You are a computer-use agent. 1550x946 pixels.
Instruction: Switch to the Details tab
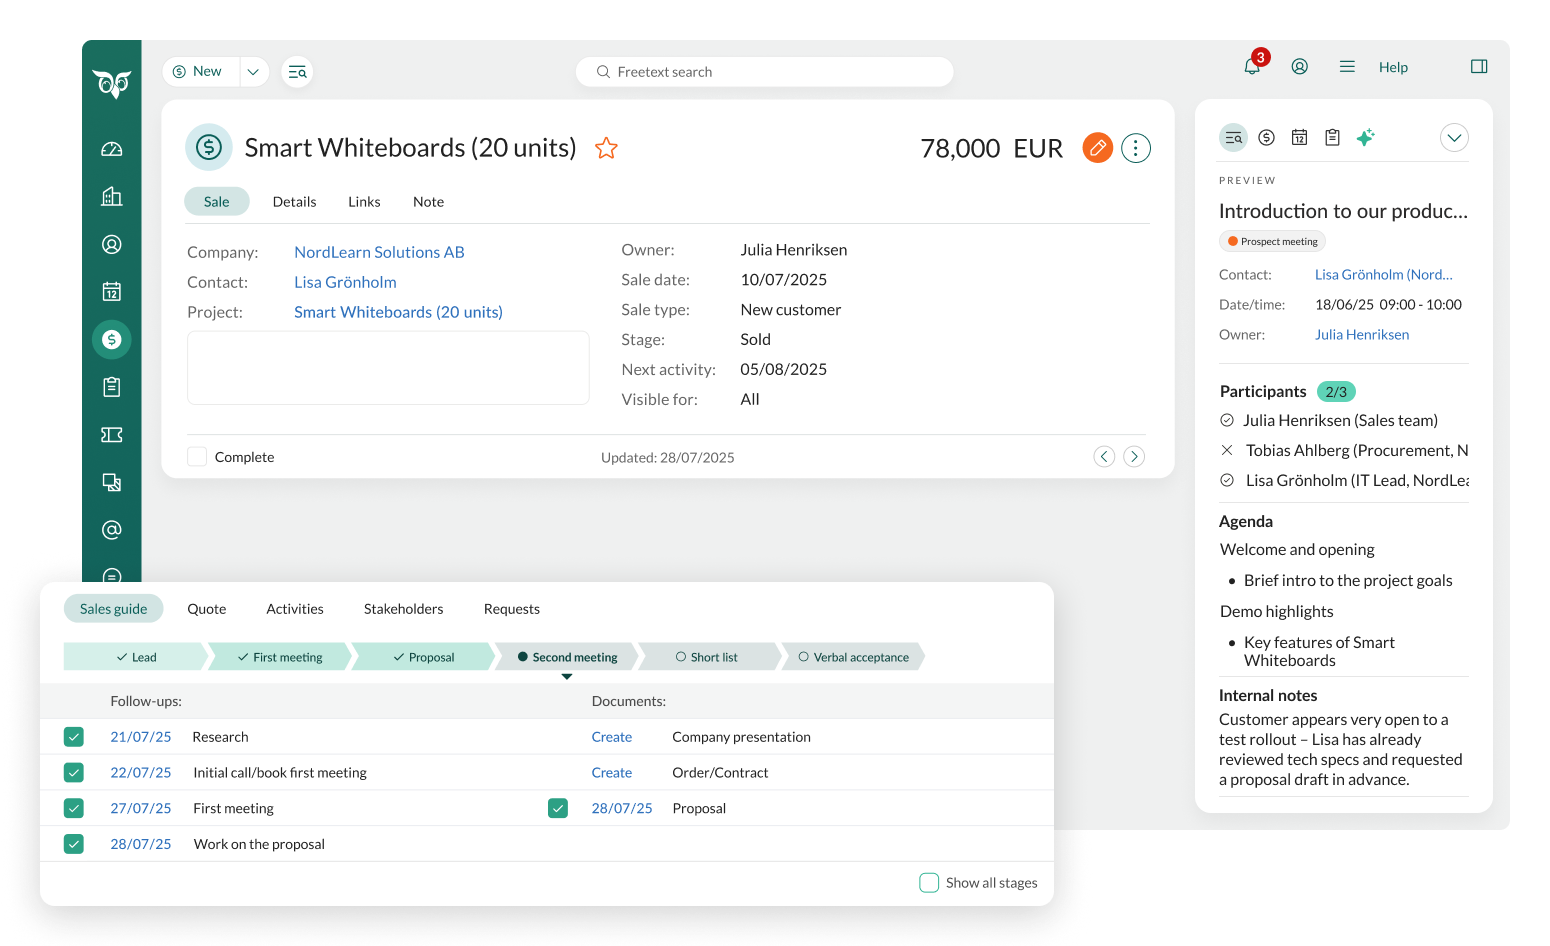[x=294, y=202]
